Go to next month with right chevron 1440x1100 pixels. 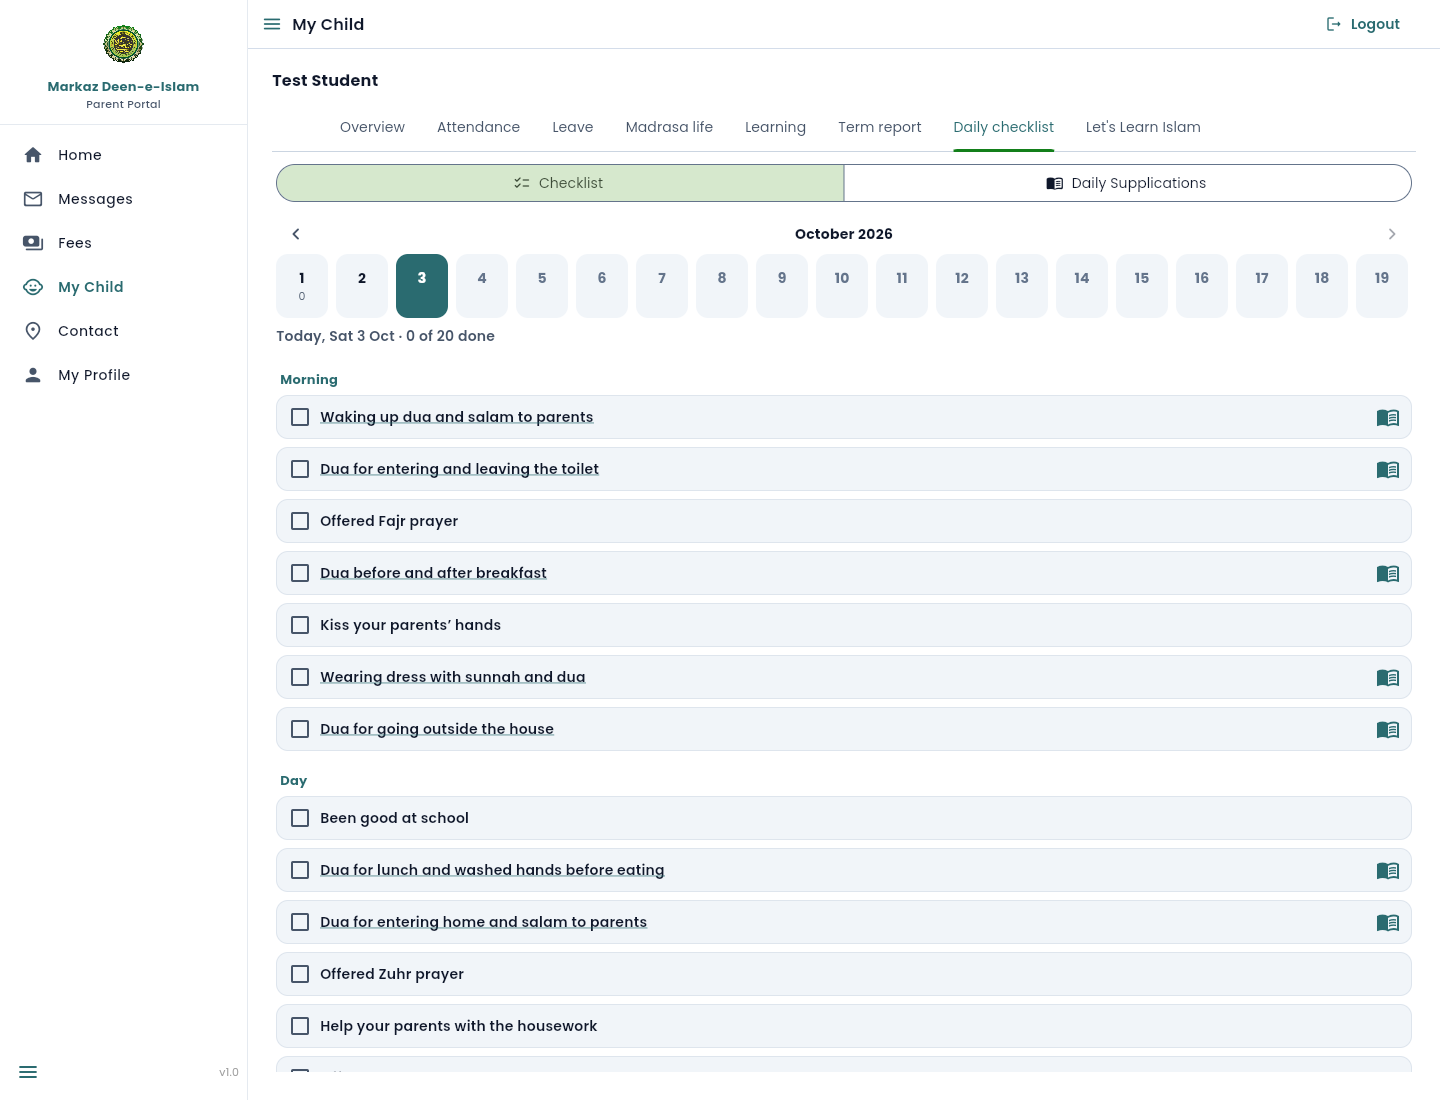(1392, 234)
